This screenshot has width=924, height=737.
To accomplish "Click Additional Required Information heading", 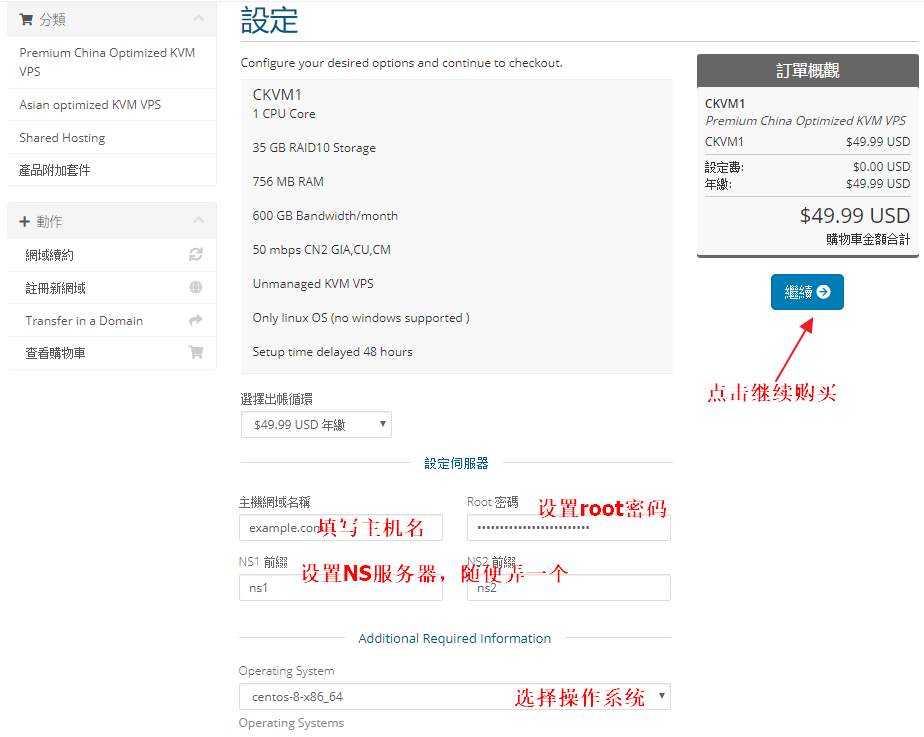I will pyautogui.click(x=454, y=639).
